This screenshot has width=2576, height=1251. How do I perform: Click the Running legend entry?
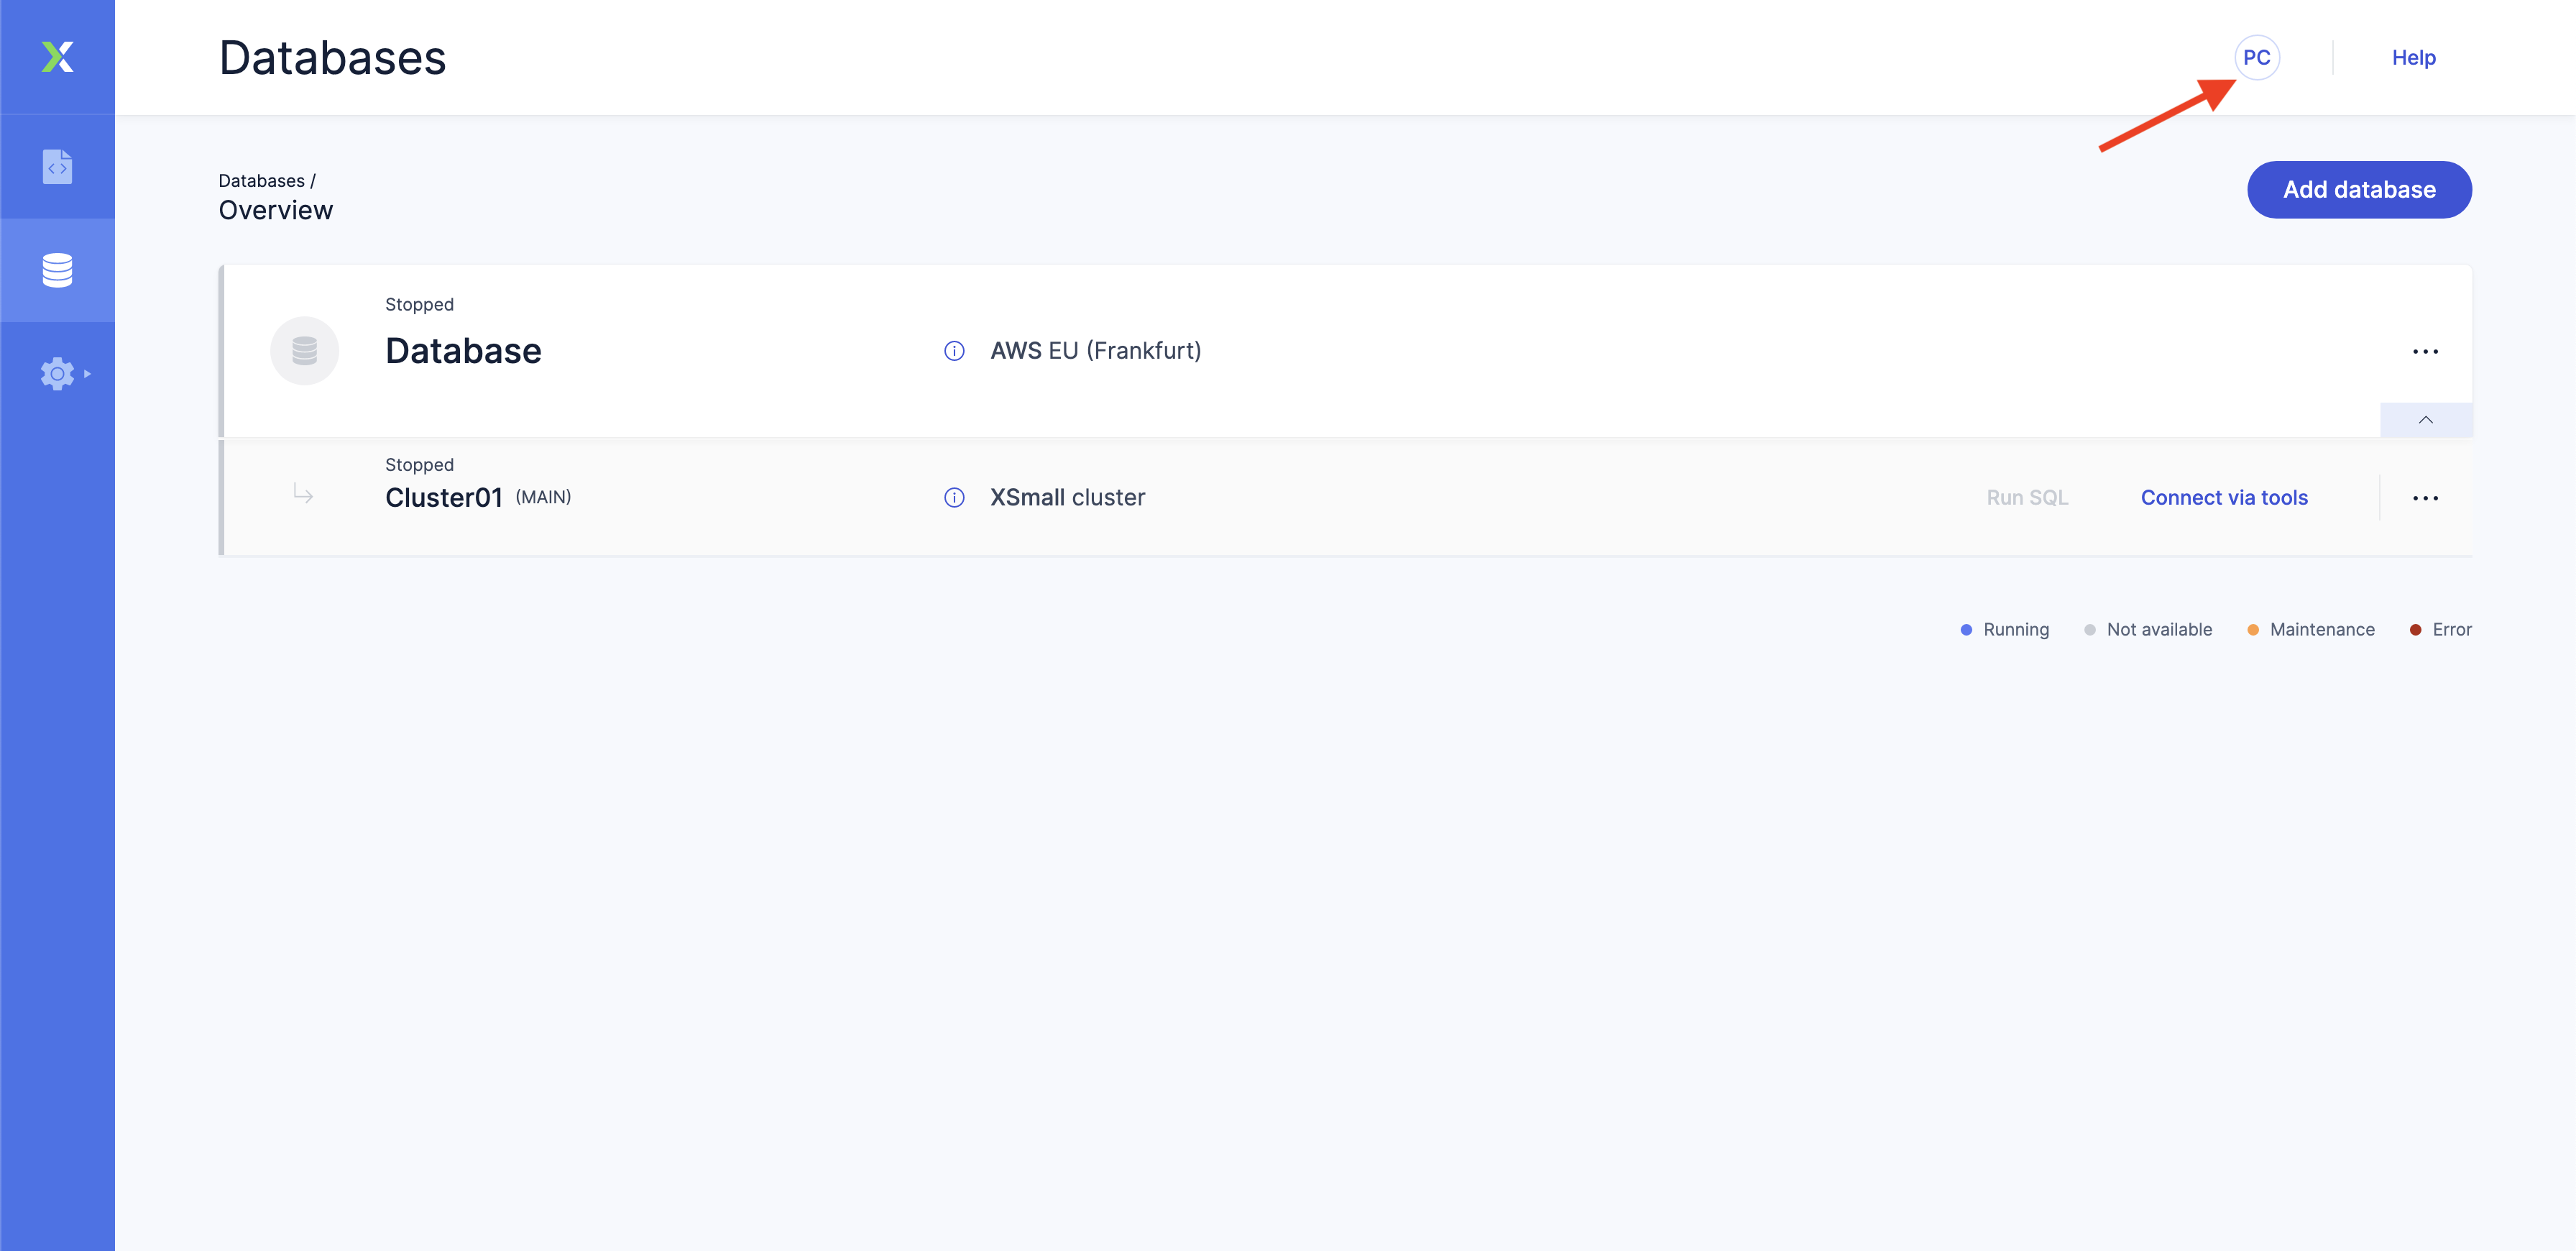(2004, 630)
